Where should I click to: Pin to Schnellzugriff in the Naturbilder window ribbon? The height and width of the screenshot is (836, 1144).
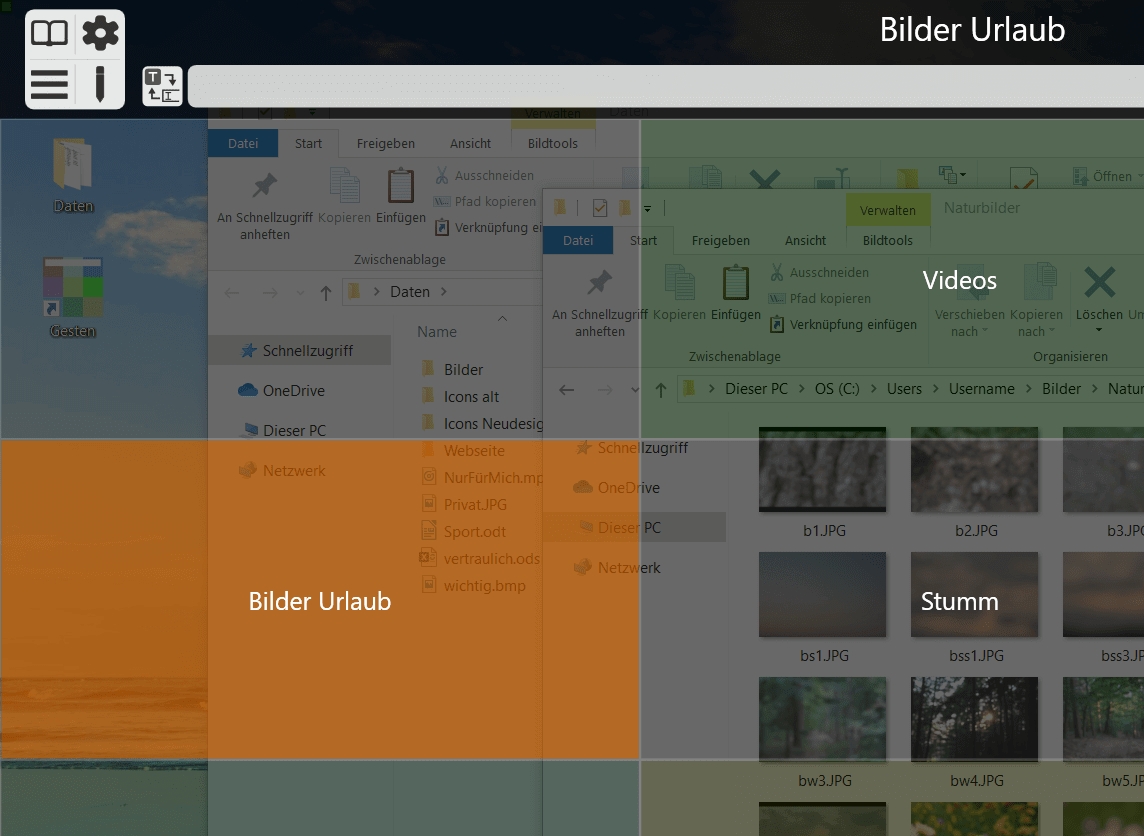point(600,303)
